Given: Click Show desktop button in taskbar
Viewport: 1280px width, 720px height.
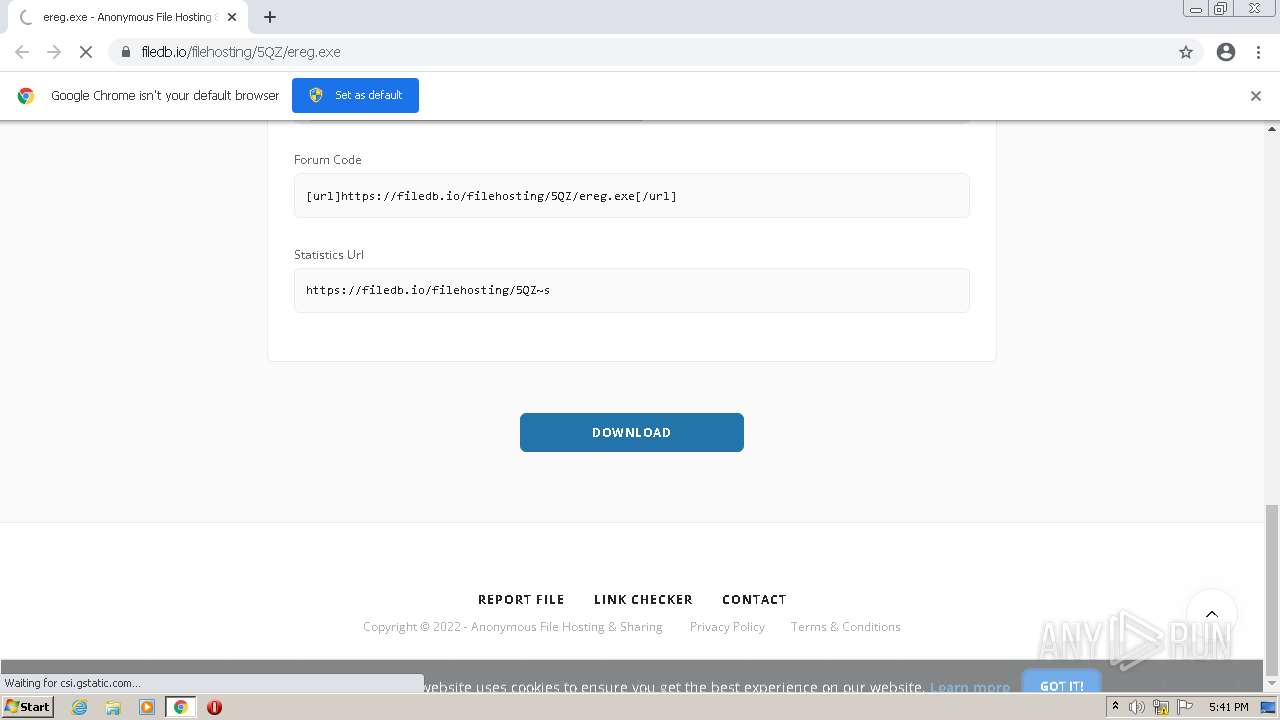Looking at the screenshot, I should click(1268, 707).
